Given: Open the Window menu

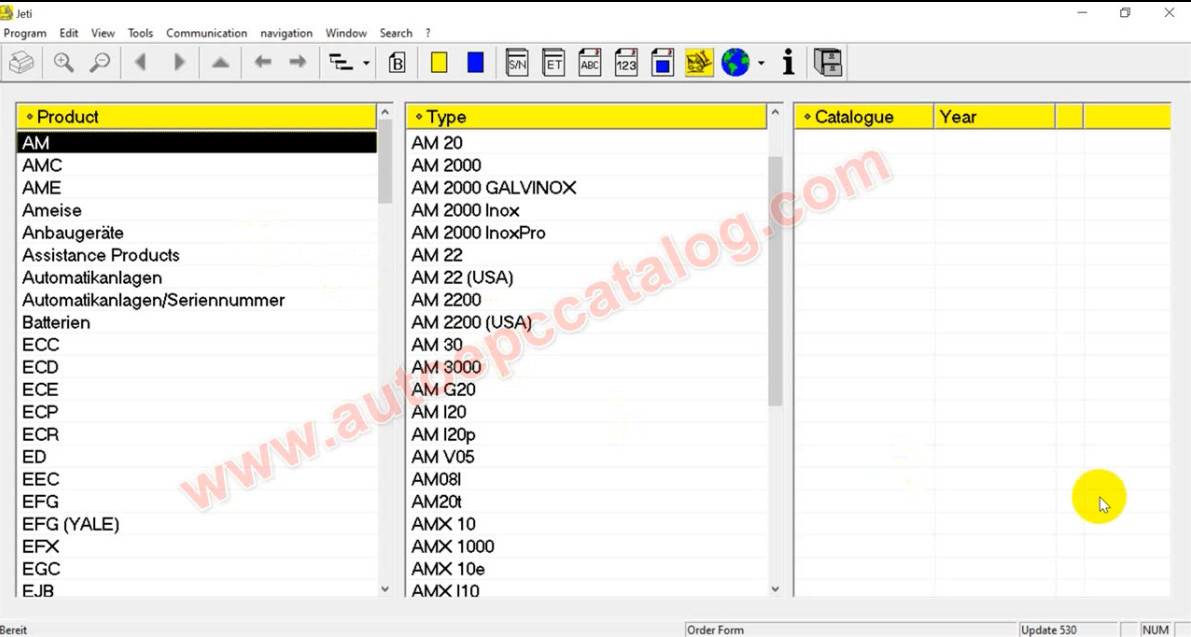Looking at the screenshot, I should pyautogui.click(x=346, y=33).
